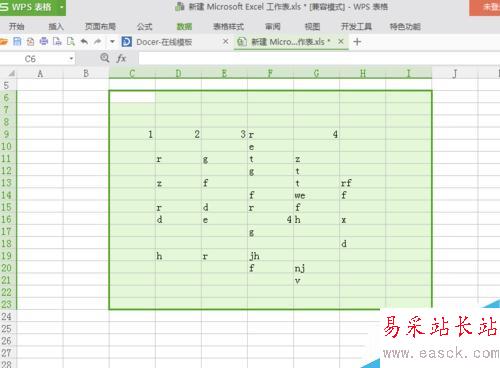Open the 特色功能 ribbon tab
This screenshot has height=368, width=500.
(x=405, y=26)
